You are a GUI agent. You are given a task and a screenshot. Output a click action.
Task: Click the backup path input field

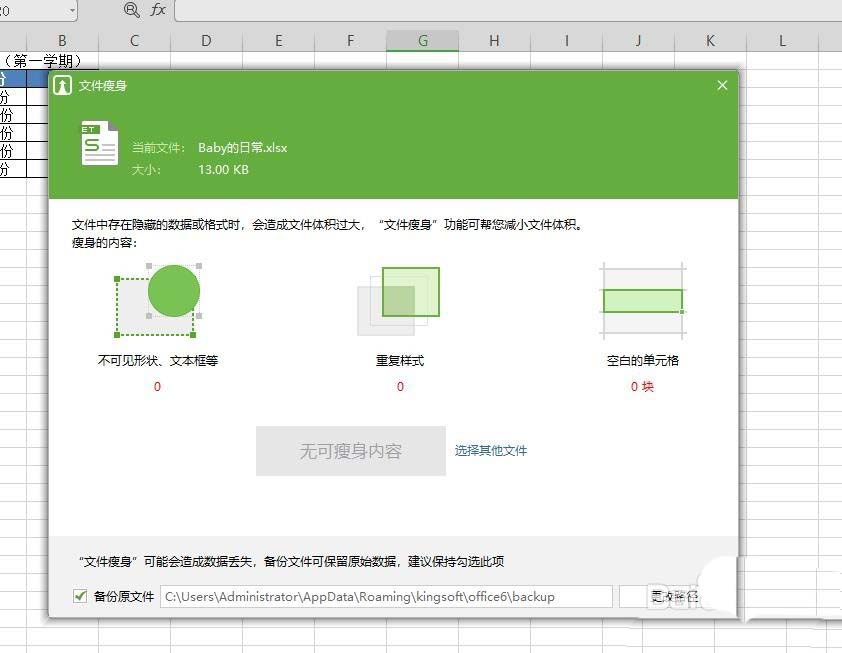(390, 596)
